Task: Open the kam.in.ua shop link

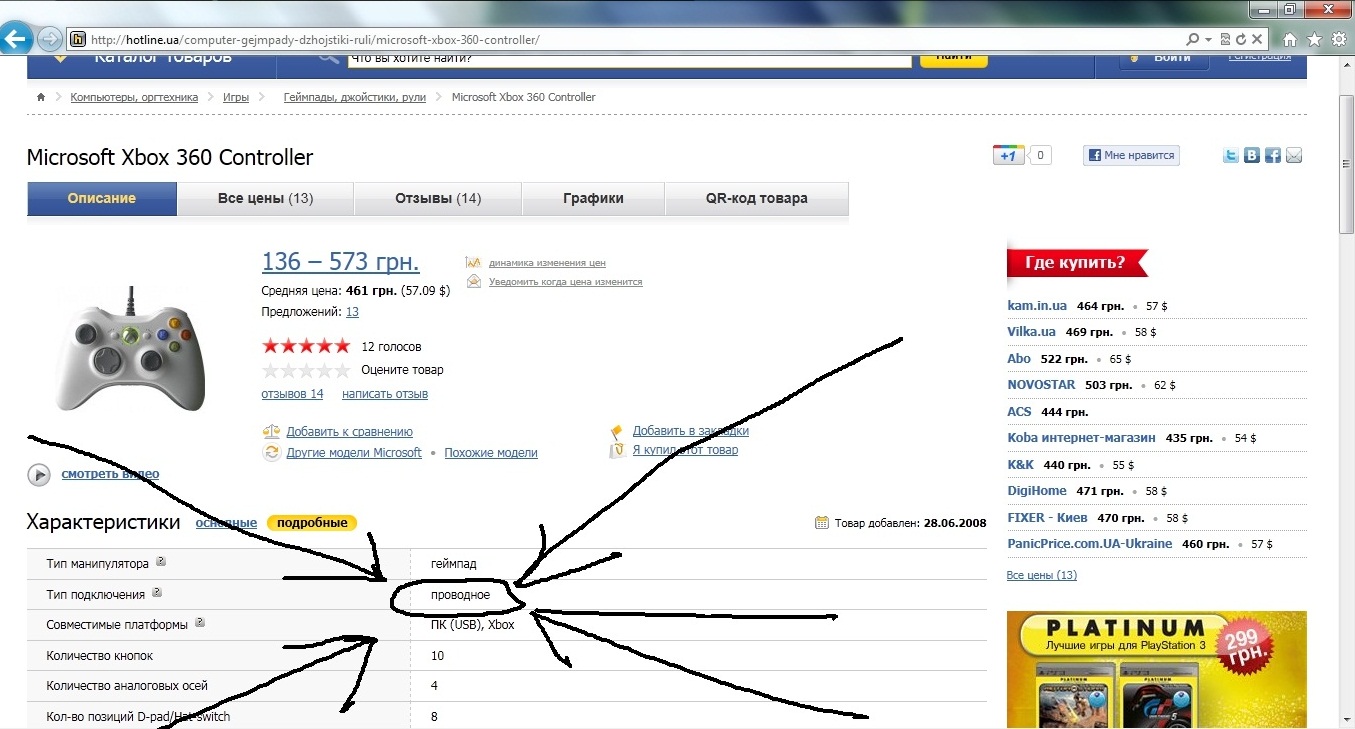Action: [x=1037, y=305]
